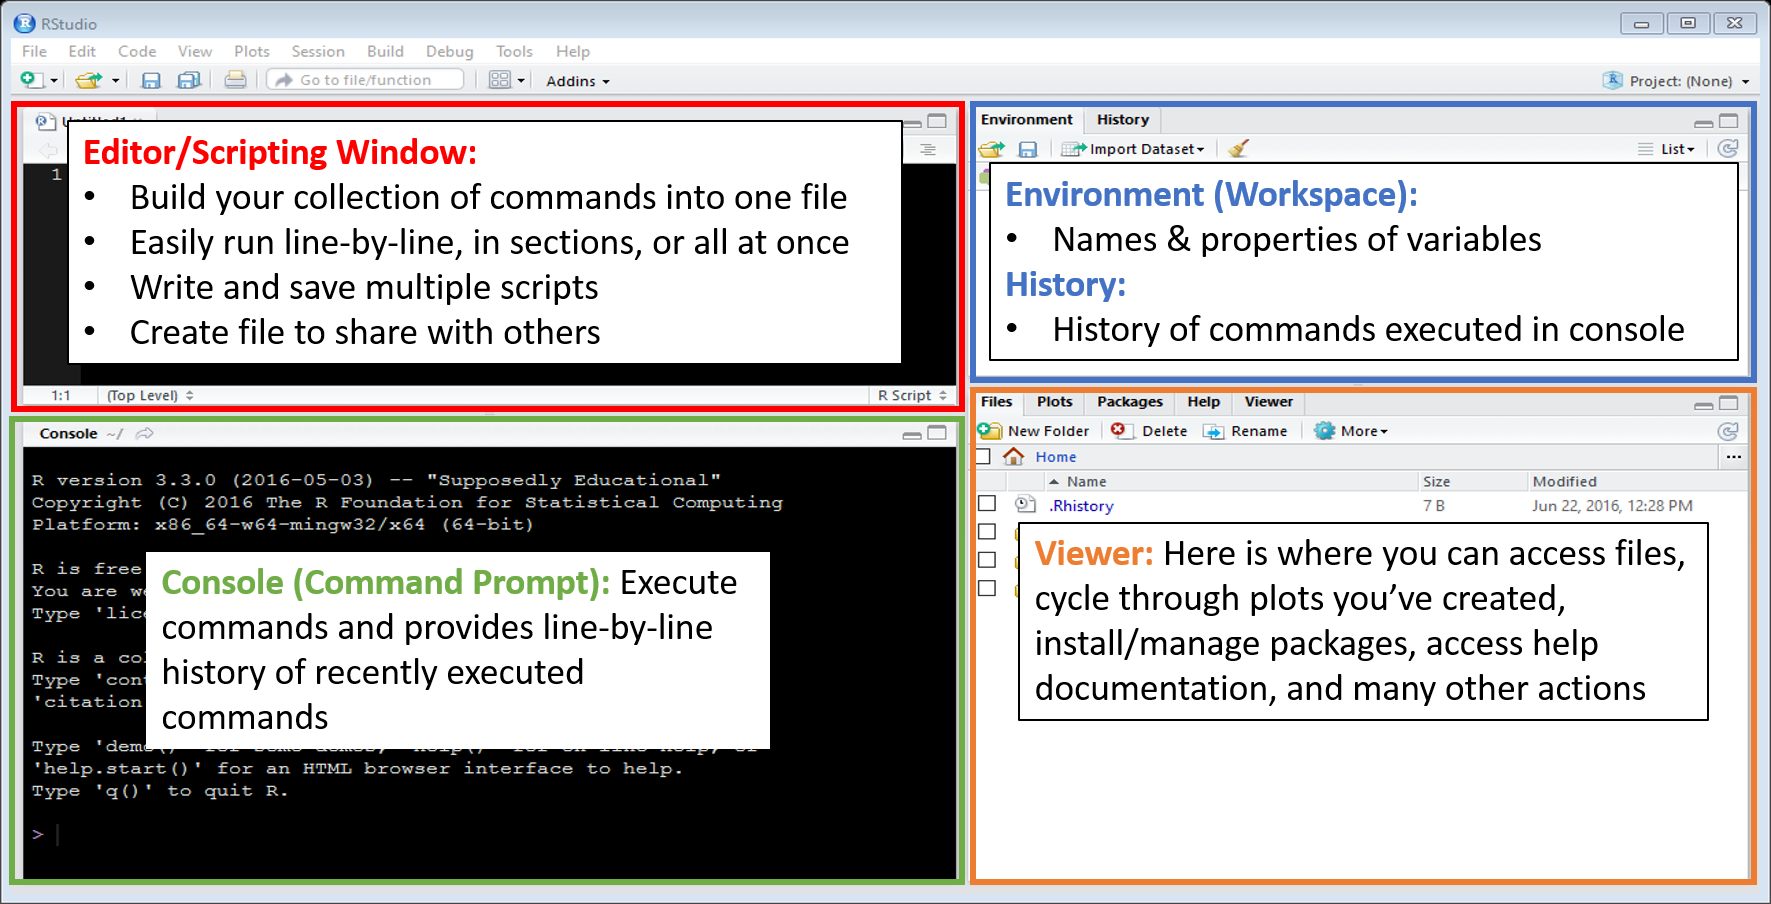The image size is (1771, 904).
Task: Print the current file using printer icon
Action: pos(235,80)
